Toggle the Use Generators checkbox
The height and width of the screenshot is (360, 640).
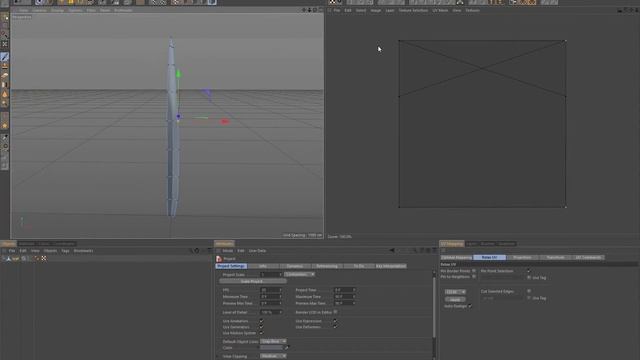261,327
